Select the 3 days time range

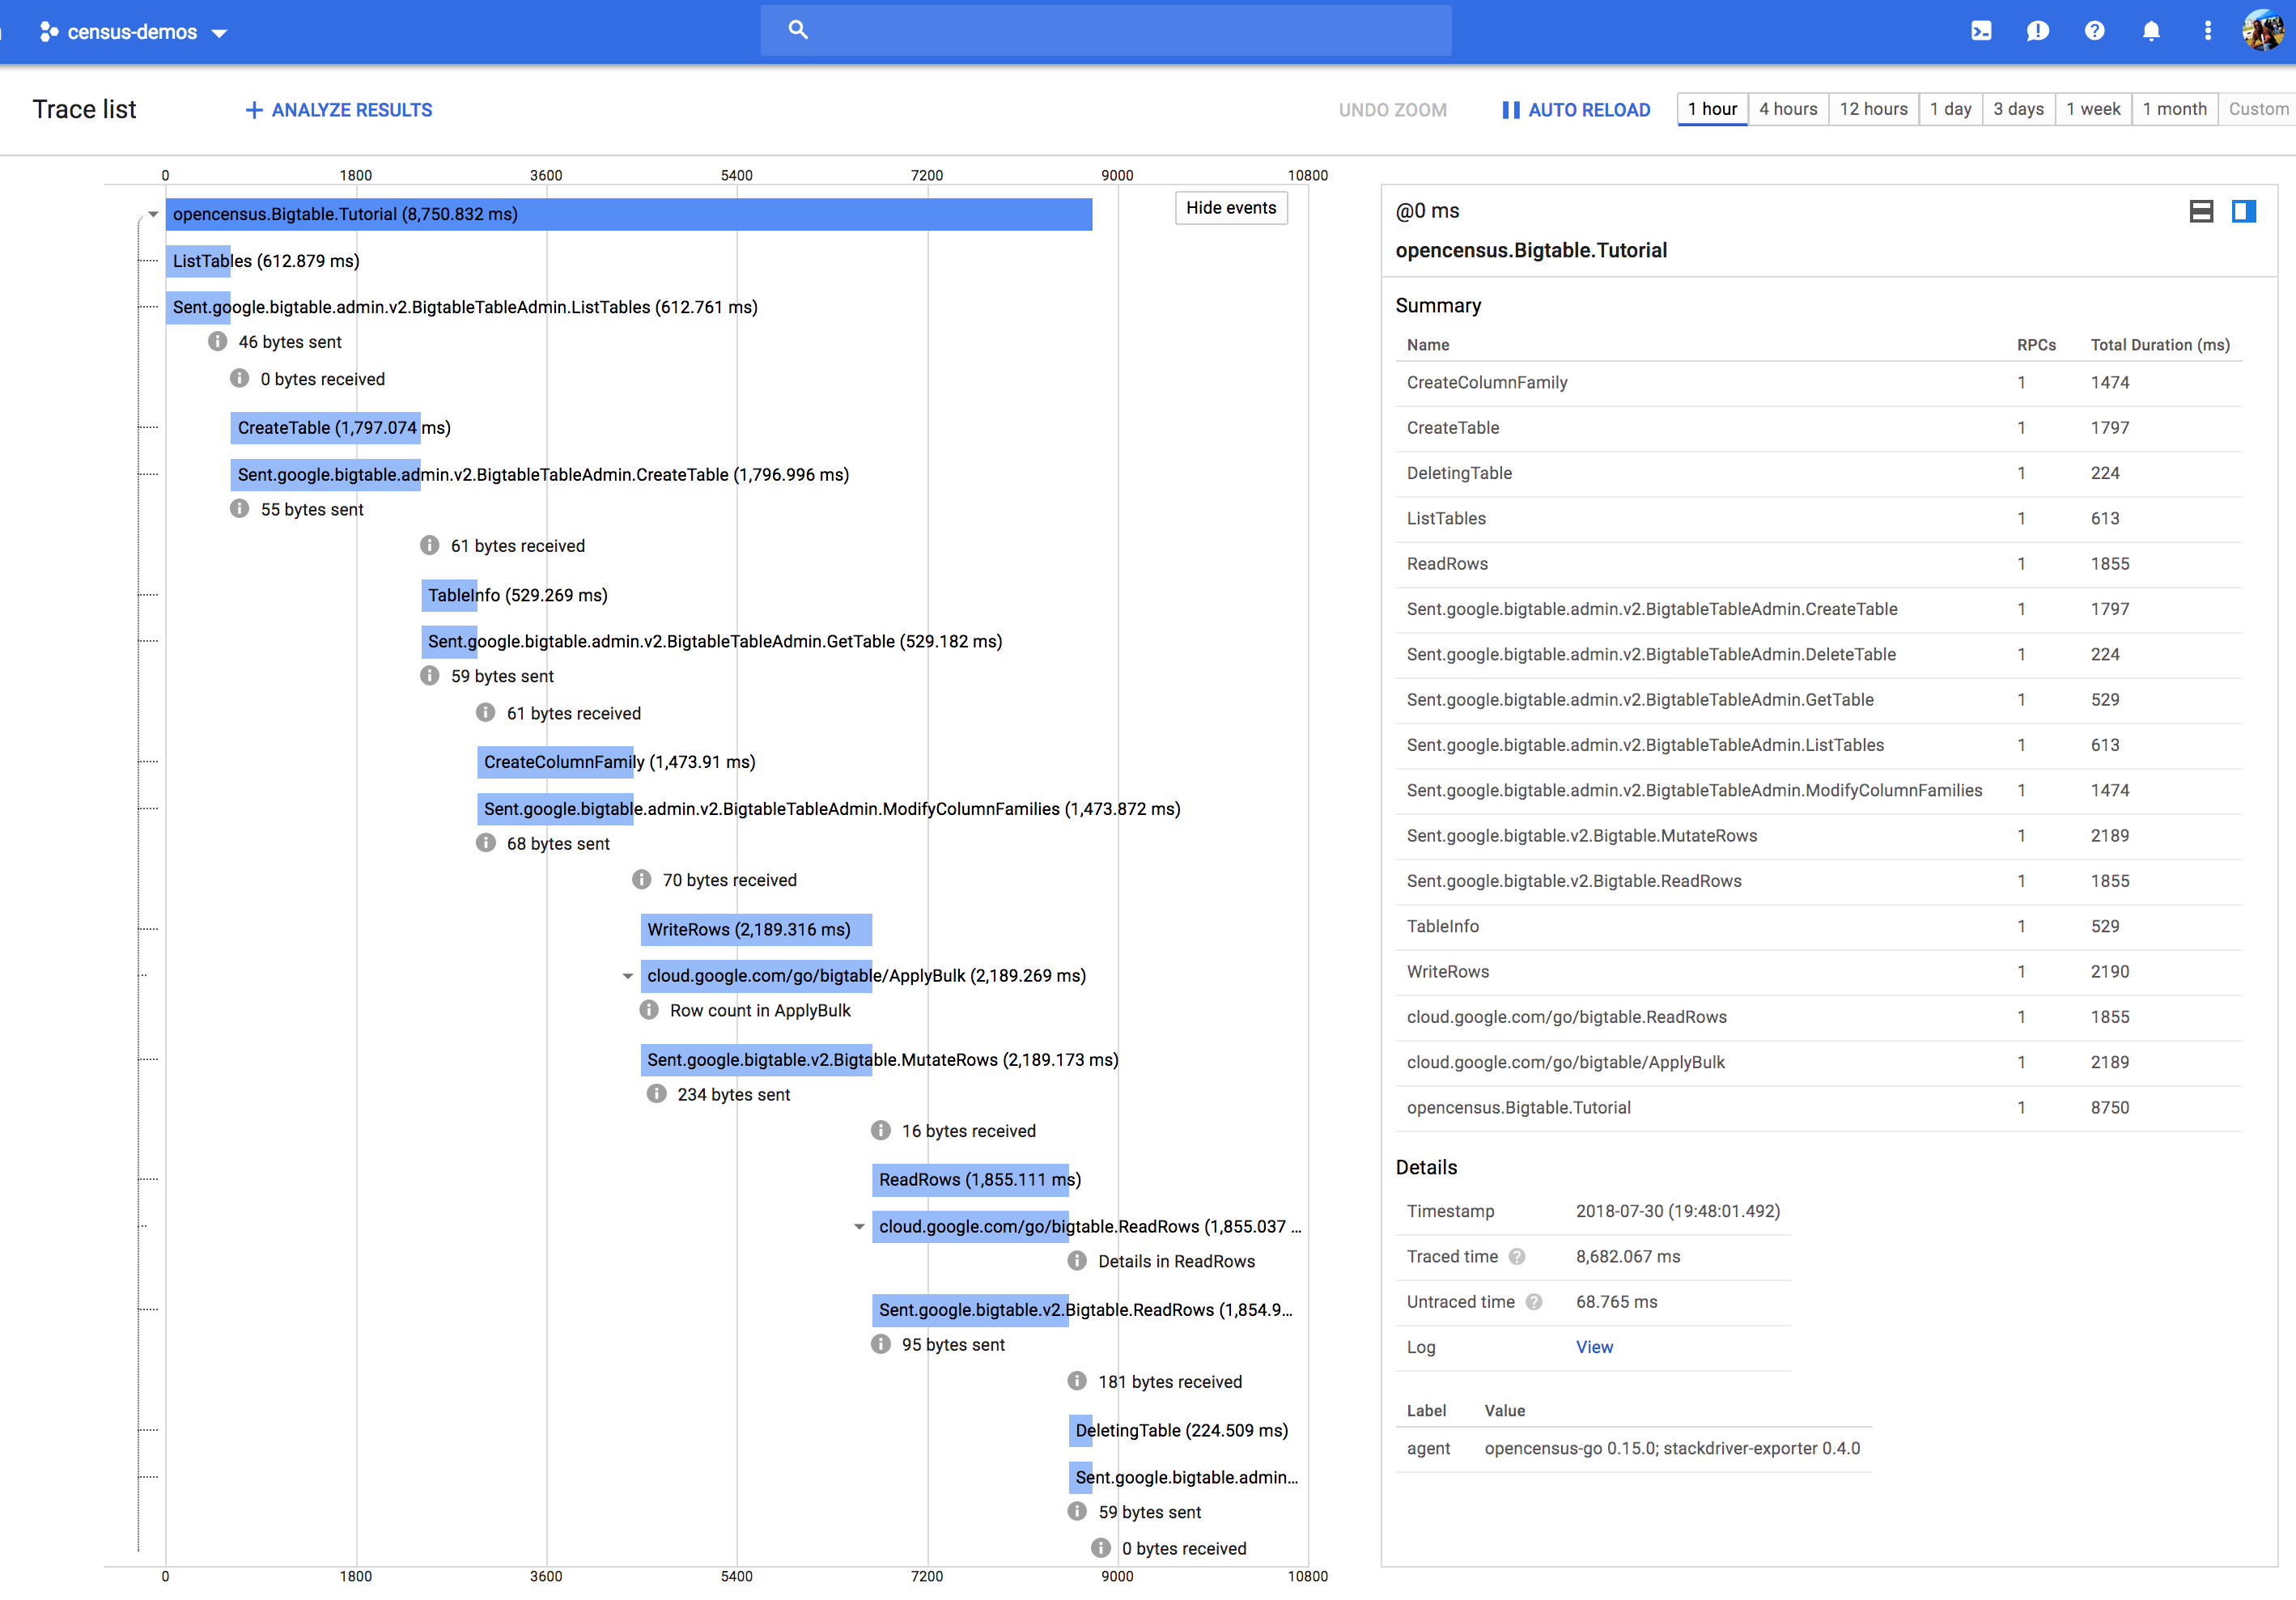coord(2018,109)
